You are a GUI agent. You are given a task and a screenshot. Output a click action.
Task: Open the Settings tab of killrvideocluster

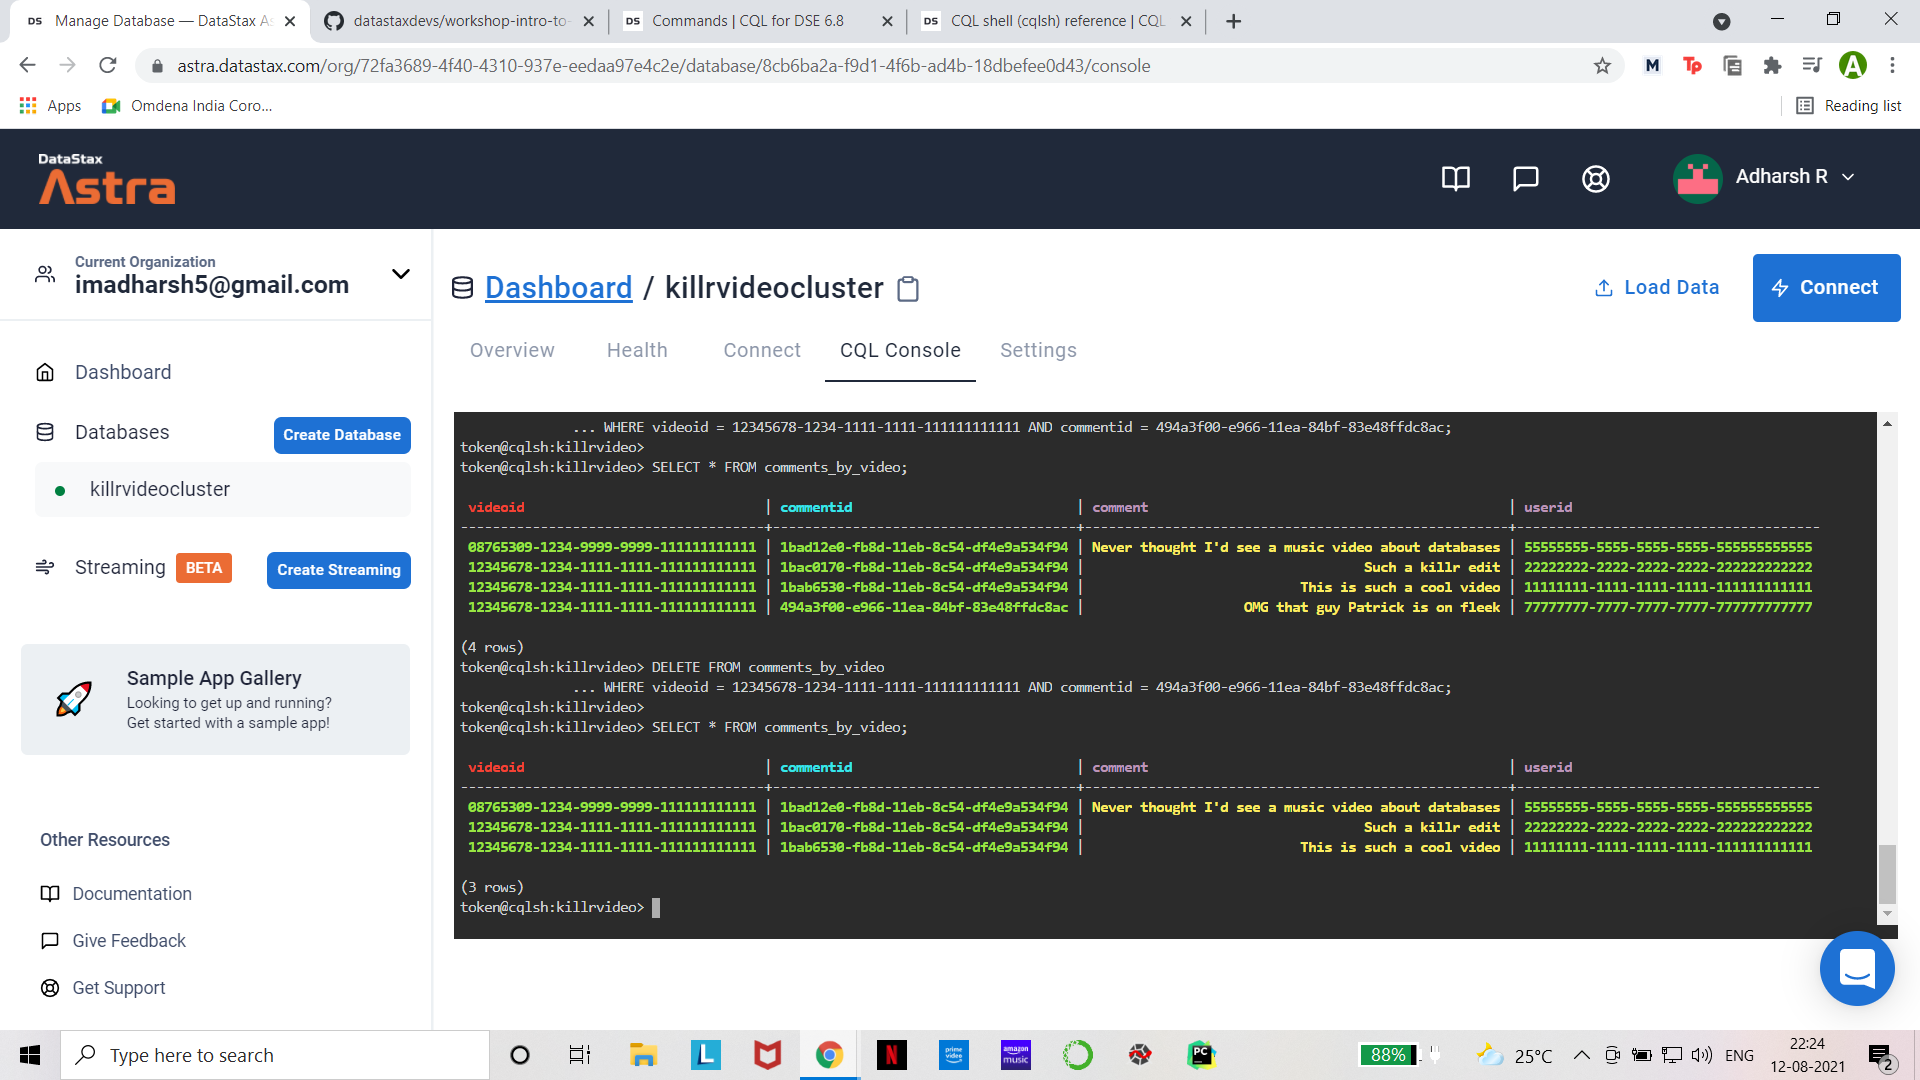pos(1038,350)
